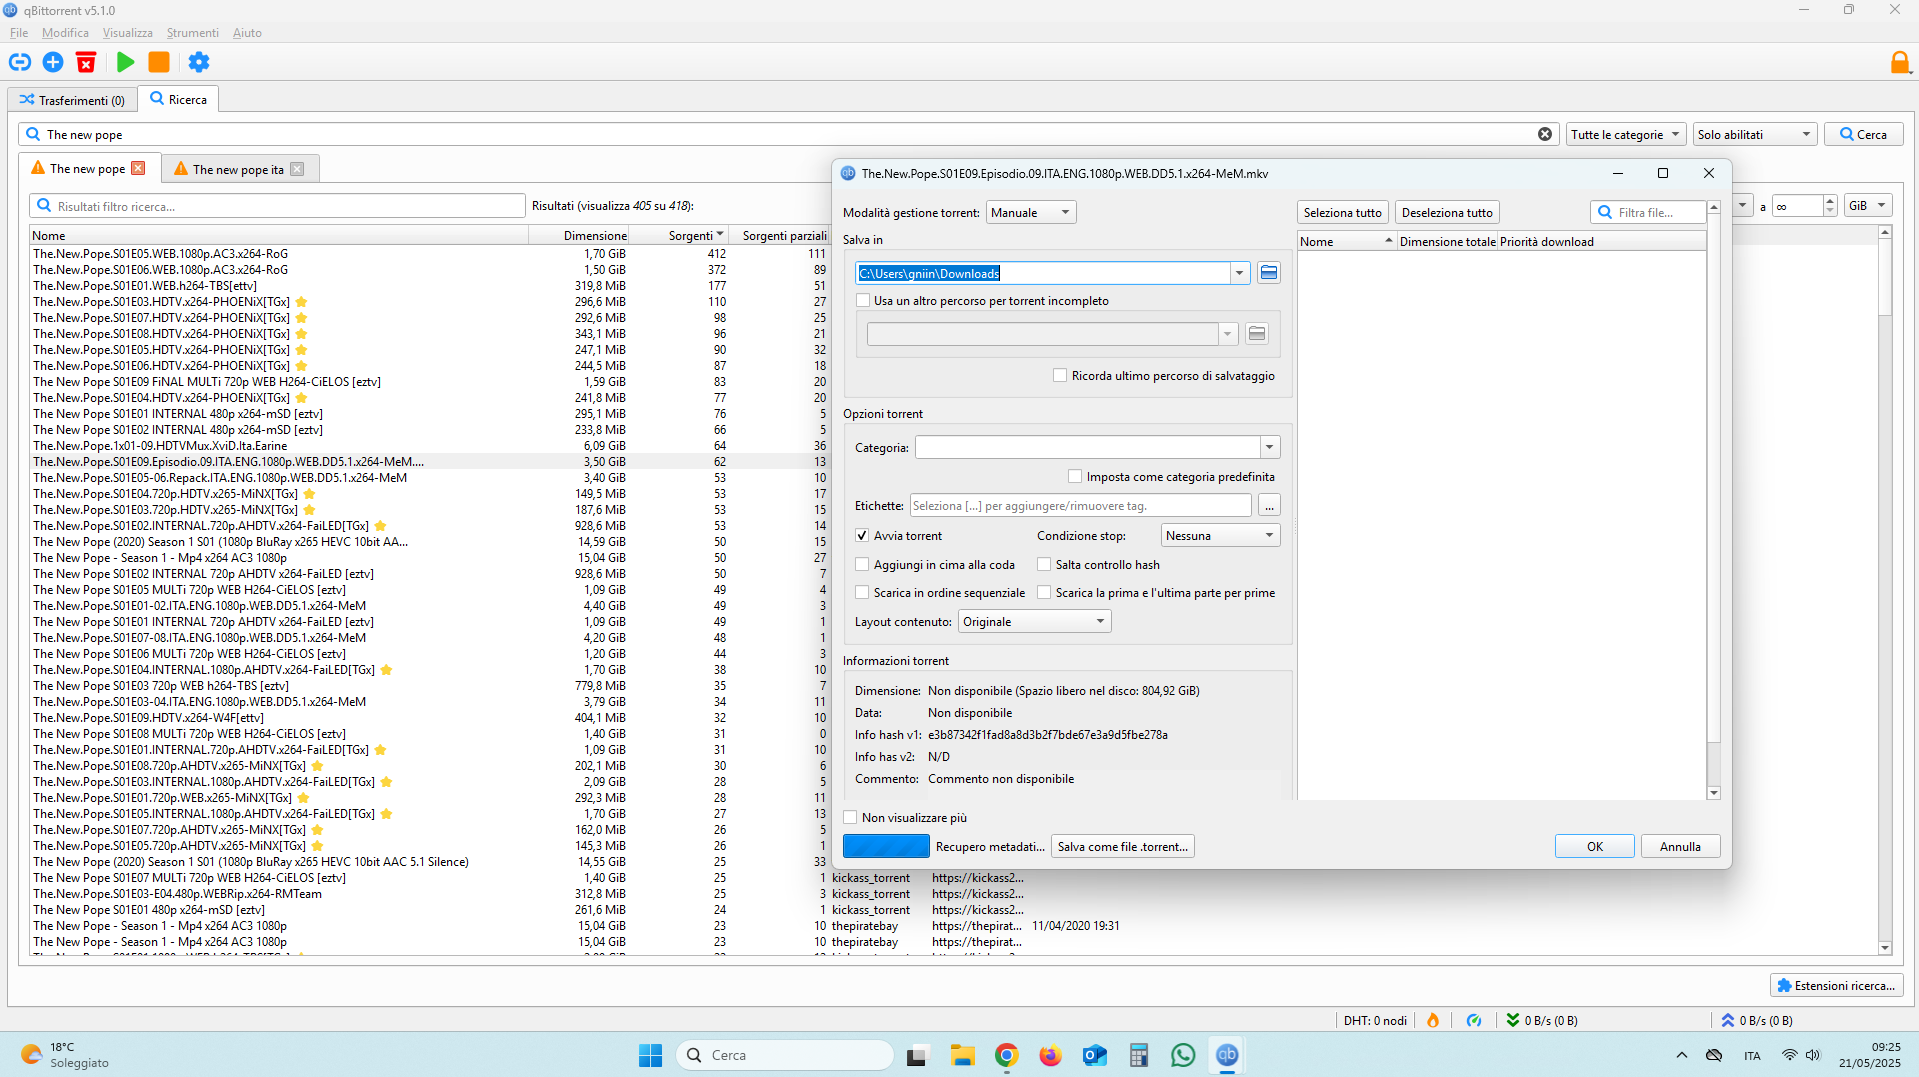Focus the 'Risultati filtro ricerca...' field

[x=277, y=206]
